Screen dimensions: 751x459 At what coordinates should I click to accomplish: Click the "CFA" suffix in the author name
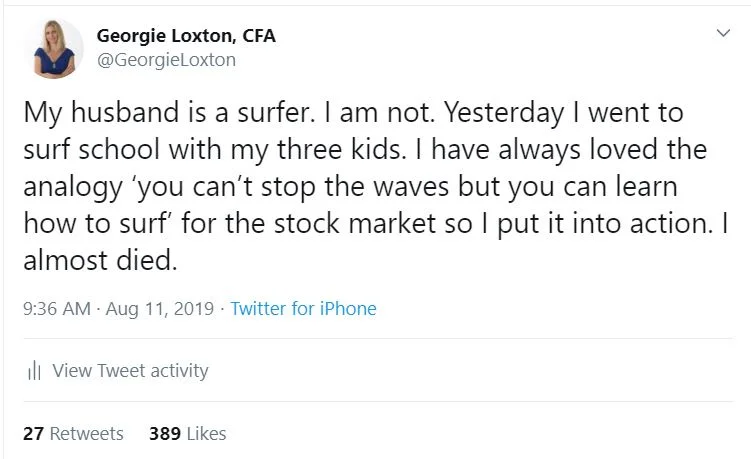pyautogui.click(x=257, y=36)
